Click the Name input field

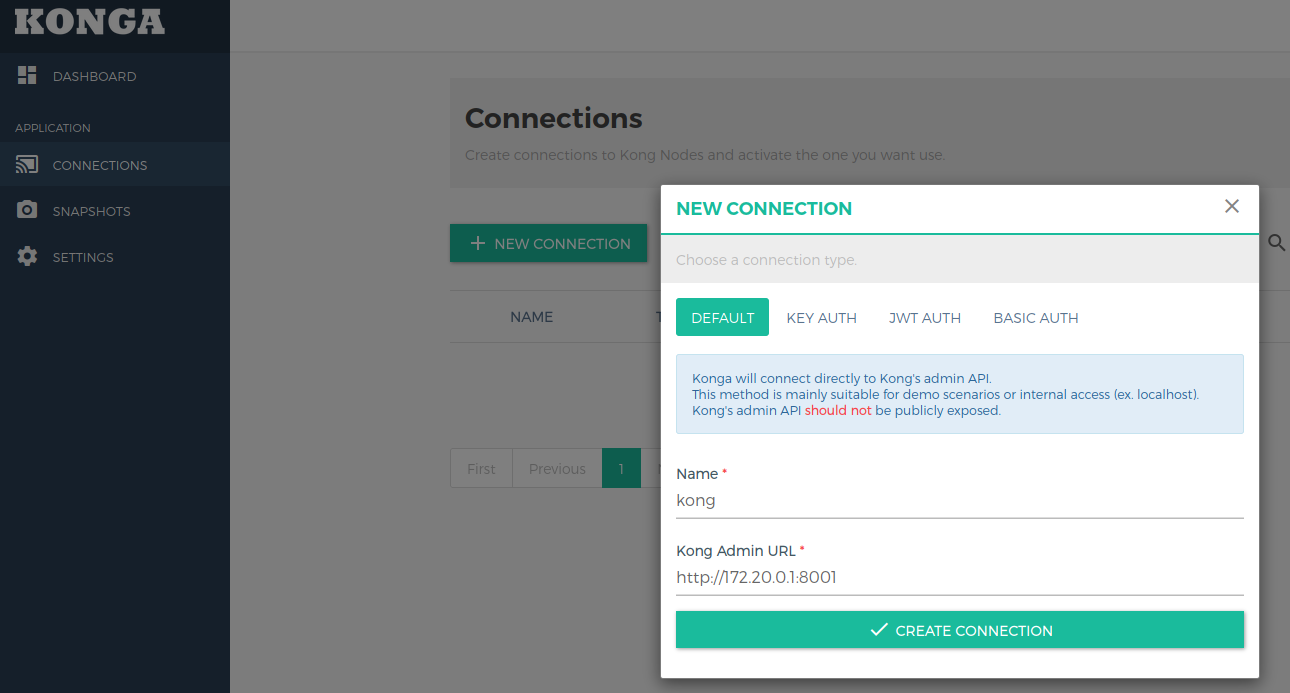point(960,500)
